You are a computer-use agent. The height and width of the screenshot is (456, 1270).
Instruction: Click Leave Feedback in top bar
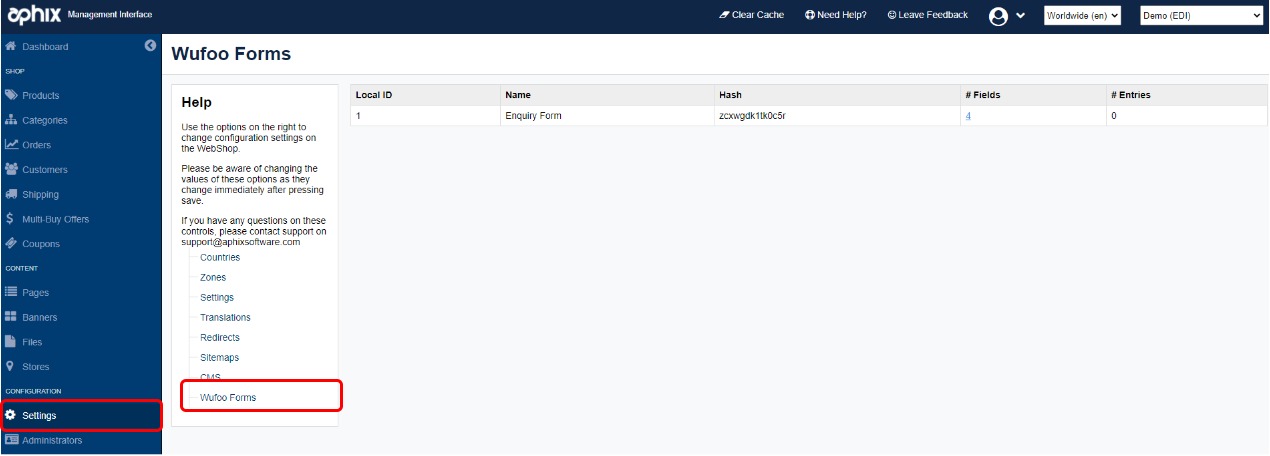[x=927, y=15]
